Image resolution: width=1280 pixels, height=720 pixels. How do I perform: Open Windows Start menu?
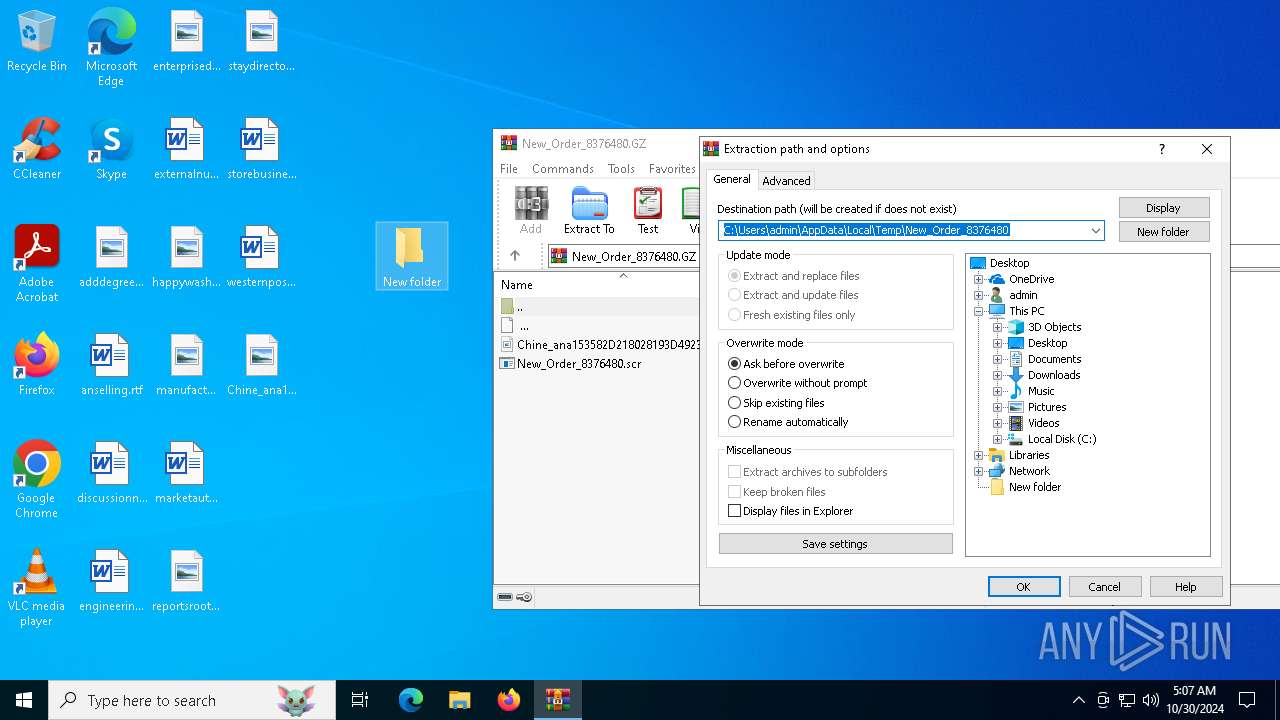24,700
